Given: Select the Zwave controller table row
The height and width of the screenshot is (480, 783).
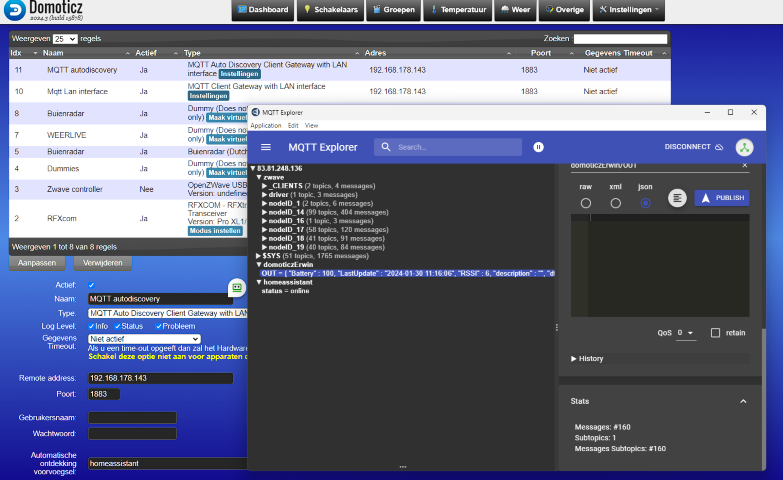Looking at the screenshot, I should coord(129,189).
